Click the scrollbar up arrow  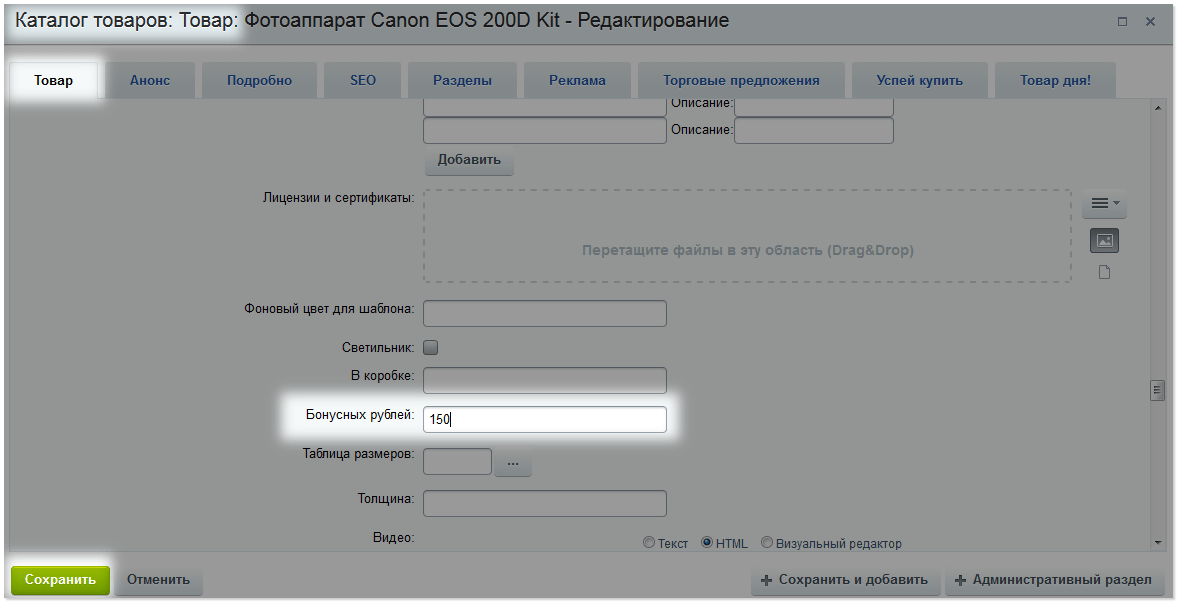[x=1157, y=108]
